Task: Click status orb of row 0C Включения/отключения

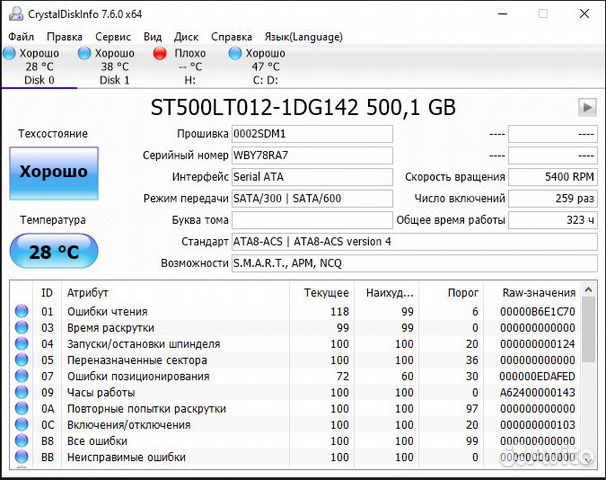Action: coord(22,425)
